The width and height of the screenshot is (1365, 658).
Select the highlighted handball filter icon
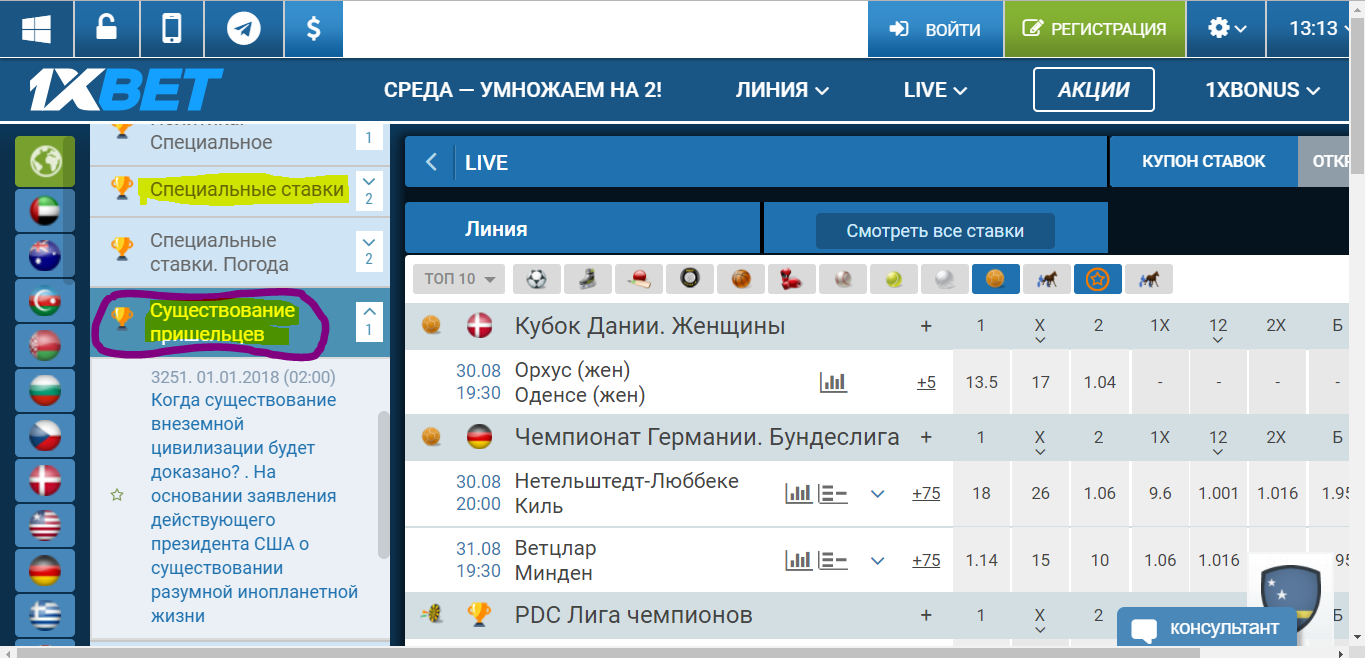point(996,279)
